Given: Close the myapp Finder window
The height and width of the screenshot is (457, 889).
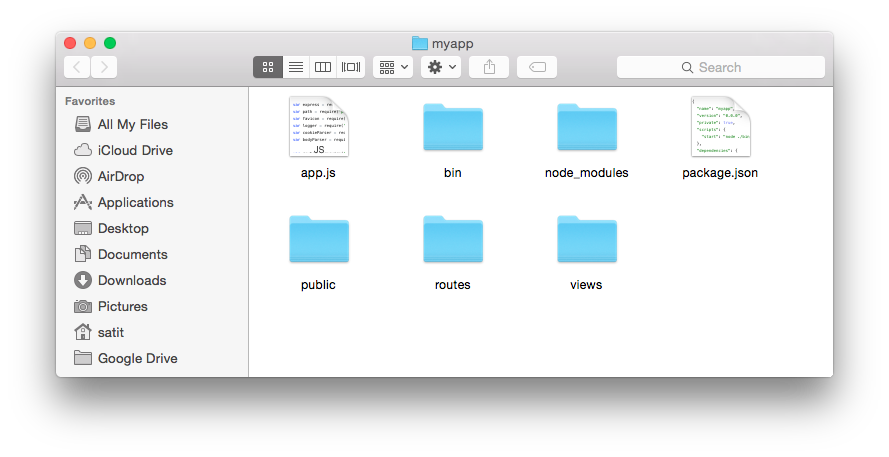Looking at the screenshot, I should (x=70, y=43).
